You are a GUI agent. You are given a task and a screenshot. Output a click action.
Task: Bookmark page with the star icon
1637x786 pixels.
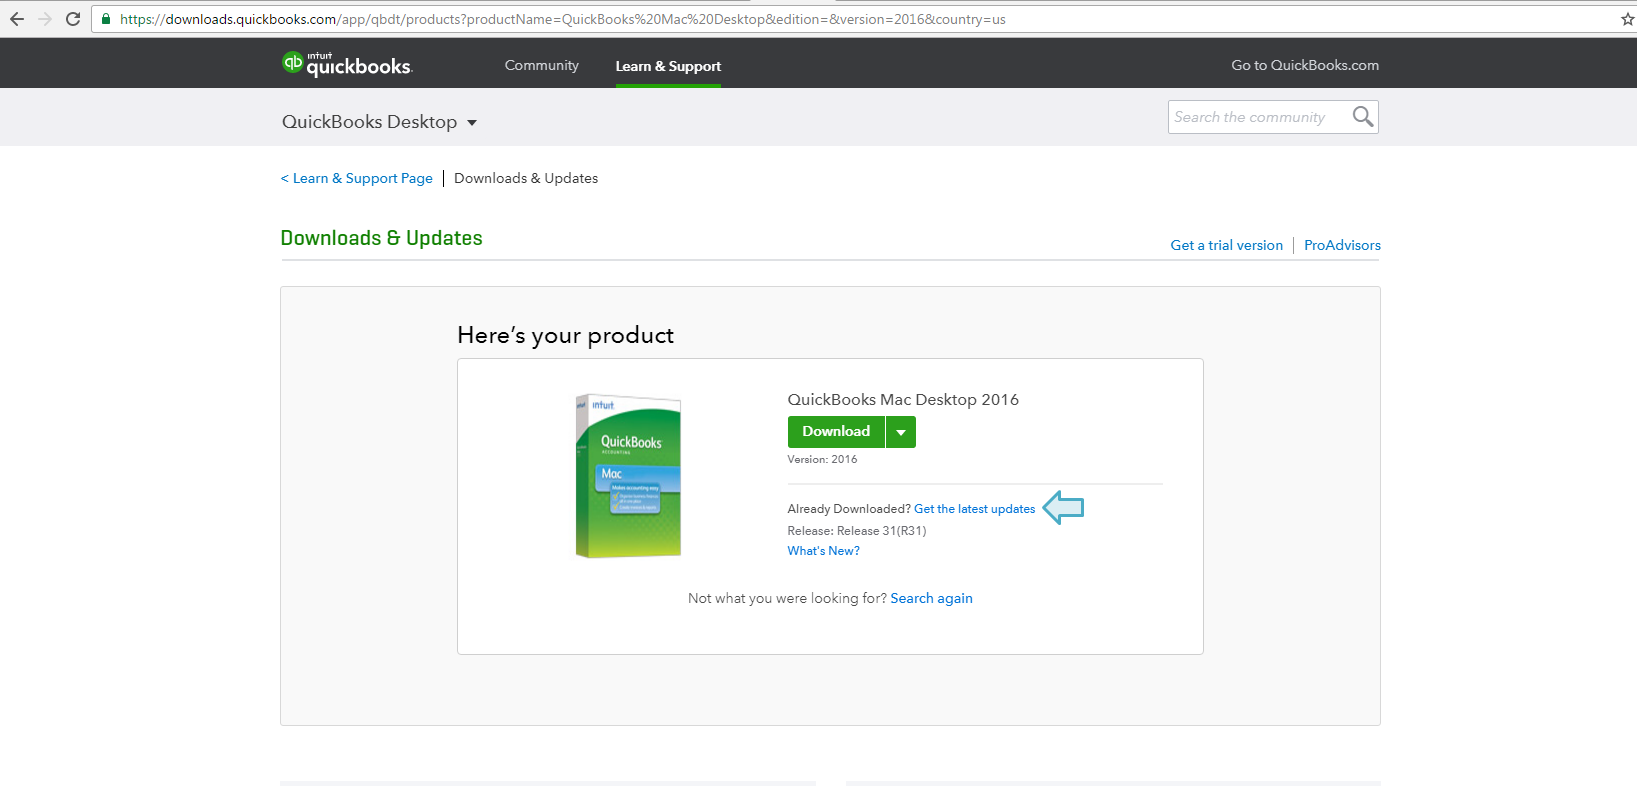tap(1627, 19)
